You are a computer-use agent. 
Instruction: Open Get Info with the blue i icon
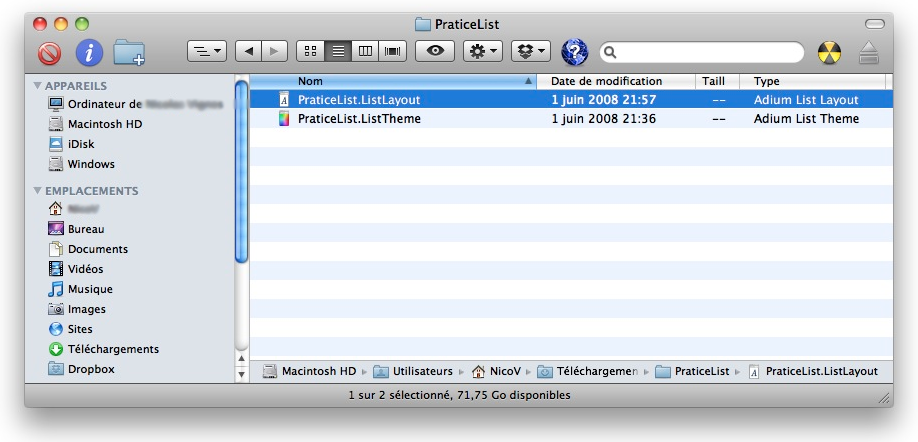[x=89, y=51]
